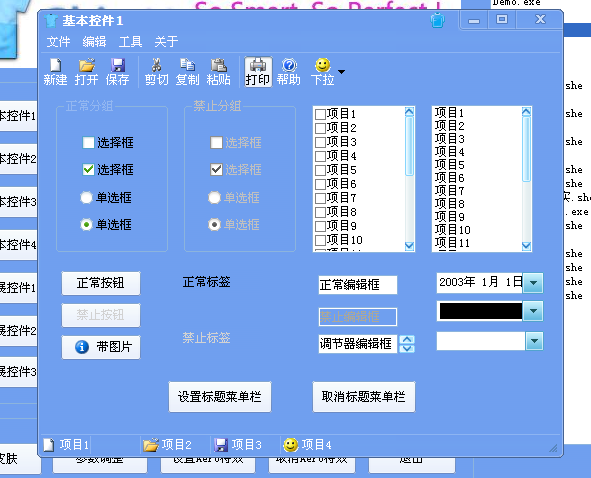Click inside the 正常编辑框 text field
The height and width of the screenshot is (478, 591).
tap(358, 285)
